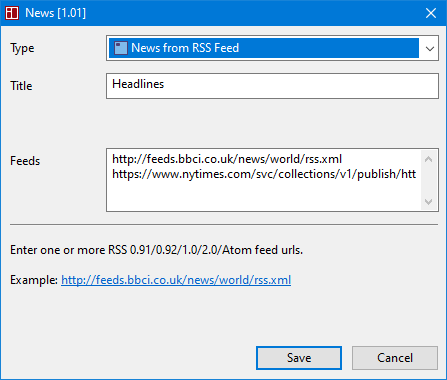Viewport: 447px width, 380px height.
Task: Click the Feeds scrollbar up arrow
Action: (x=429, y=159)
